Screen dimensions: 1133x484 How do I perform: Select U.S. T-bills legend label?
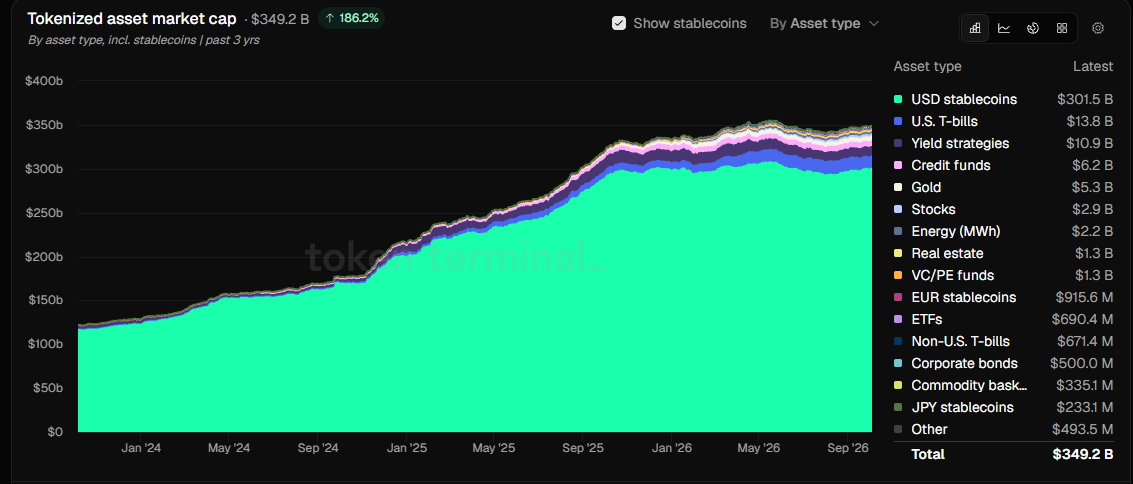944,121
